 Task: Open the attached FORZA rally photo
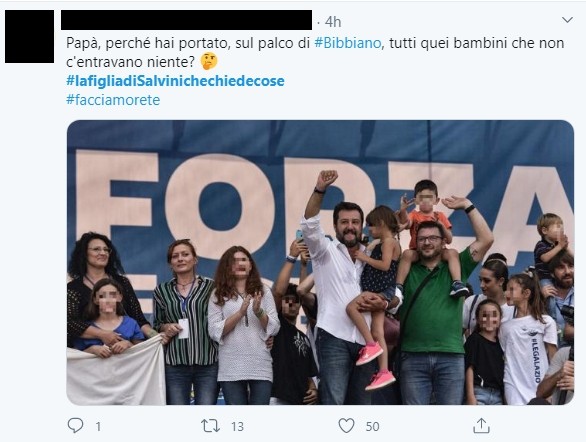[x=320, y=262]
